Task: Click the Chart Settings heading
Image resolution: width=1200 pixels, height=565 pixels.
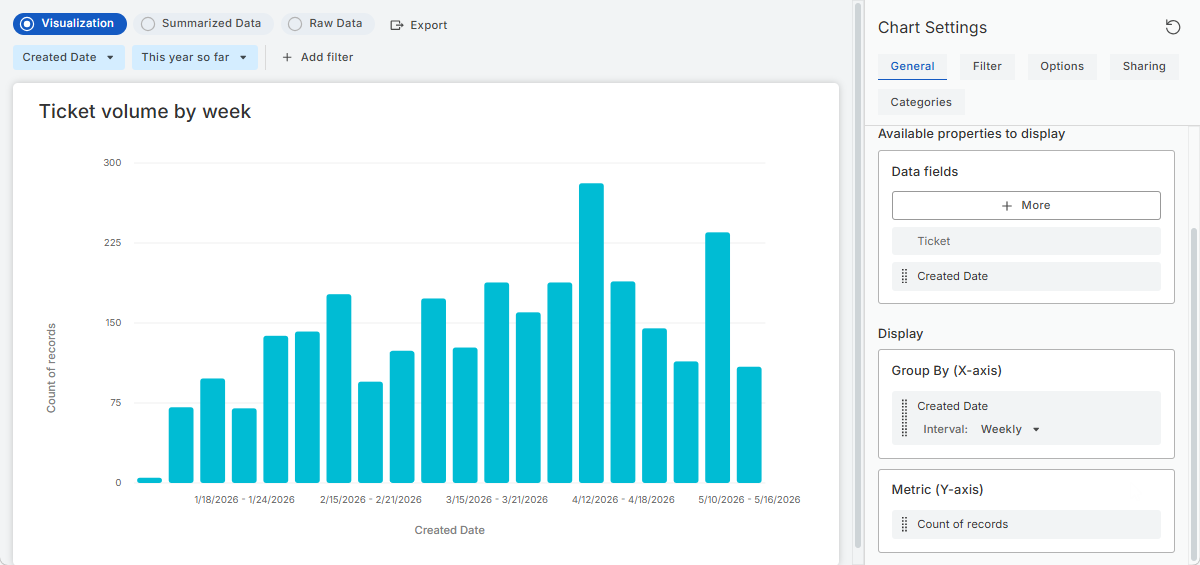Action: tap(932, 28)
